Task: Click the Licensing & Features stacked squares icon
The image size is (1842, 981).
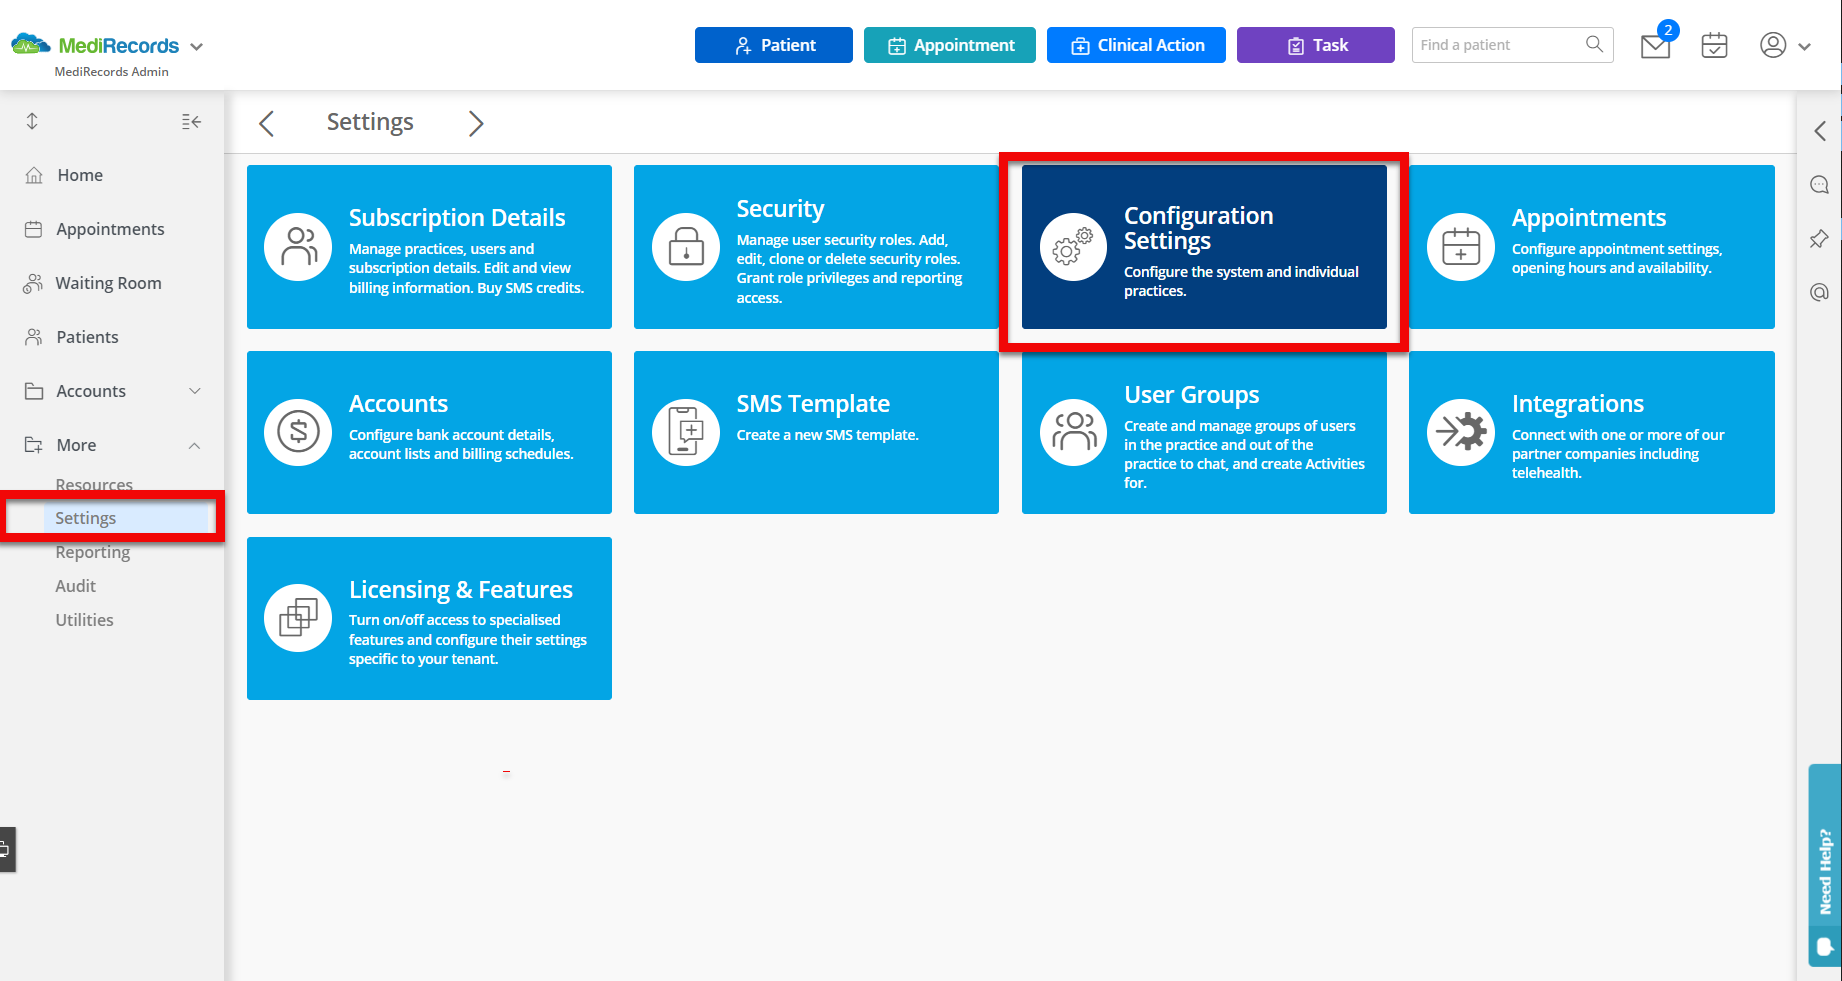Action: tap(298, 618)
